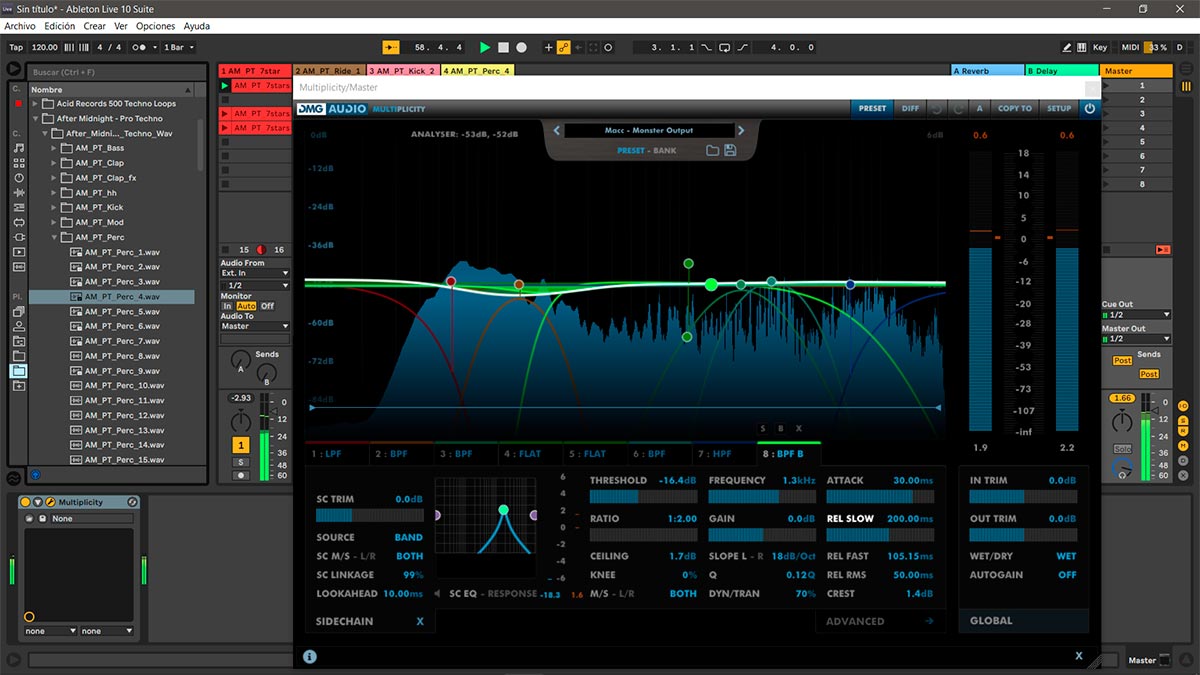
Task: Expand the AM_PT_Bass folder
Action: tap(55, 148)
